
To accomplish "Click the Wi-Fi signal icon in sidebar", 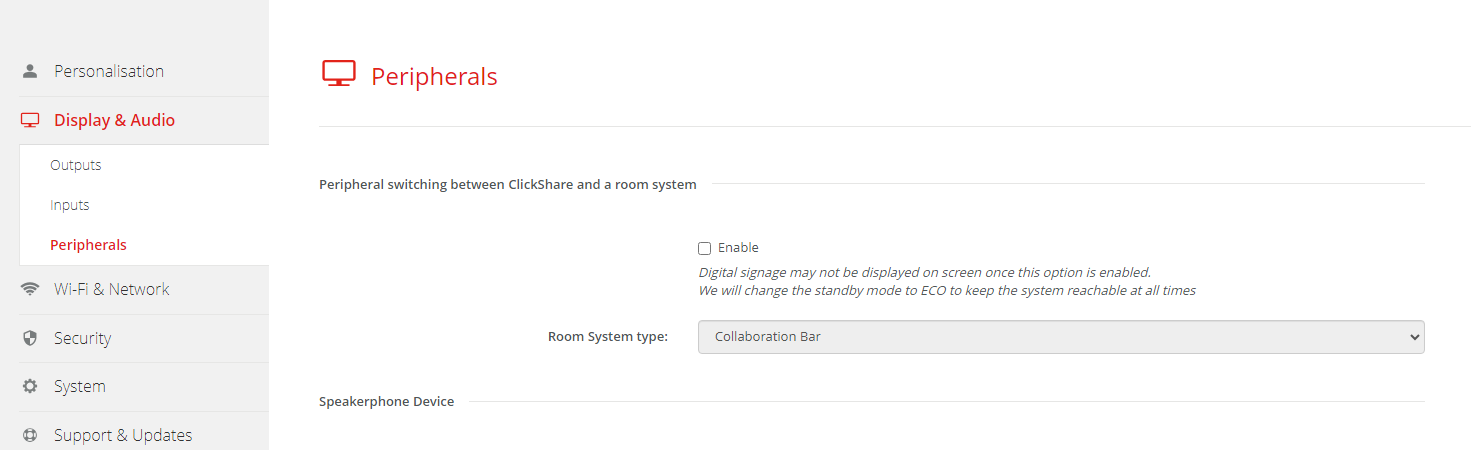I will [30, 289].
